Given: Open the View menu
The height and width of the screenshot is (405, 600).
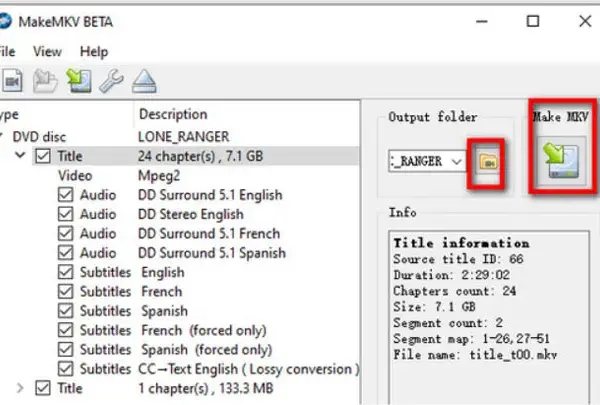Looking at the screenshot, I should (x=47, y=52).
